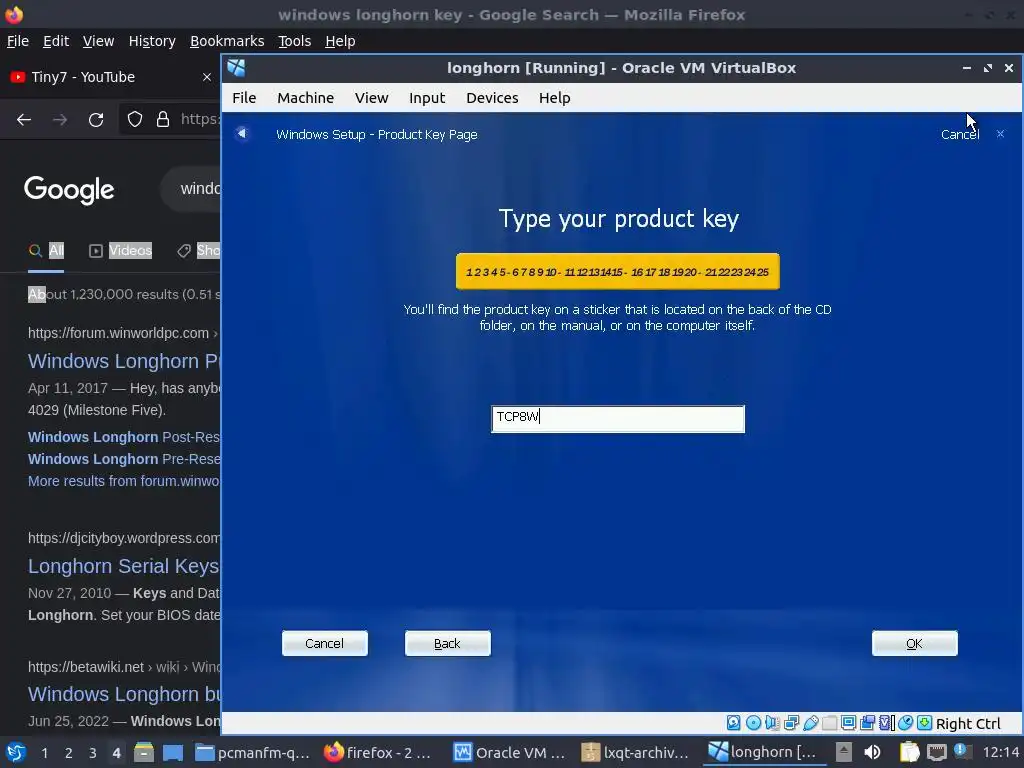This screenshot has height=768, width=1024.
Task: Open Windows Longhorn betawiki result link
Action: point(124,694)
